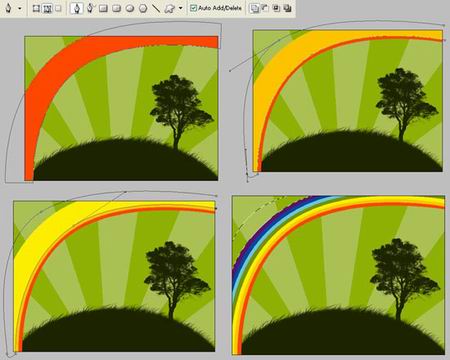Enable Paths mode

click(47, 8)
